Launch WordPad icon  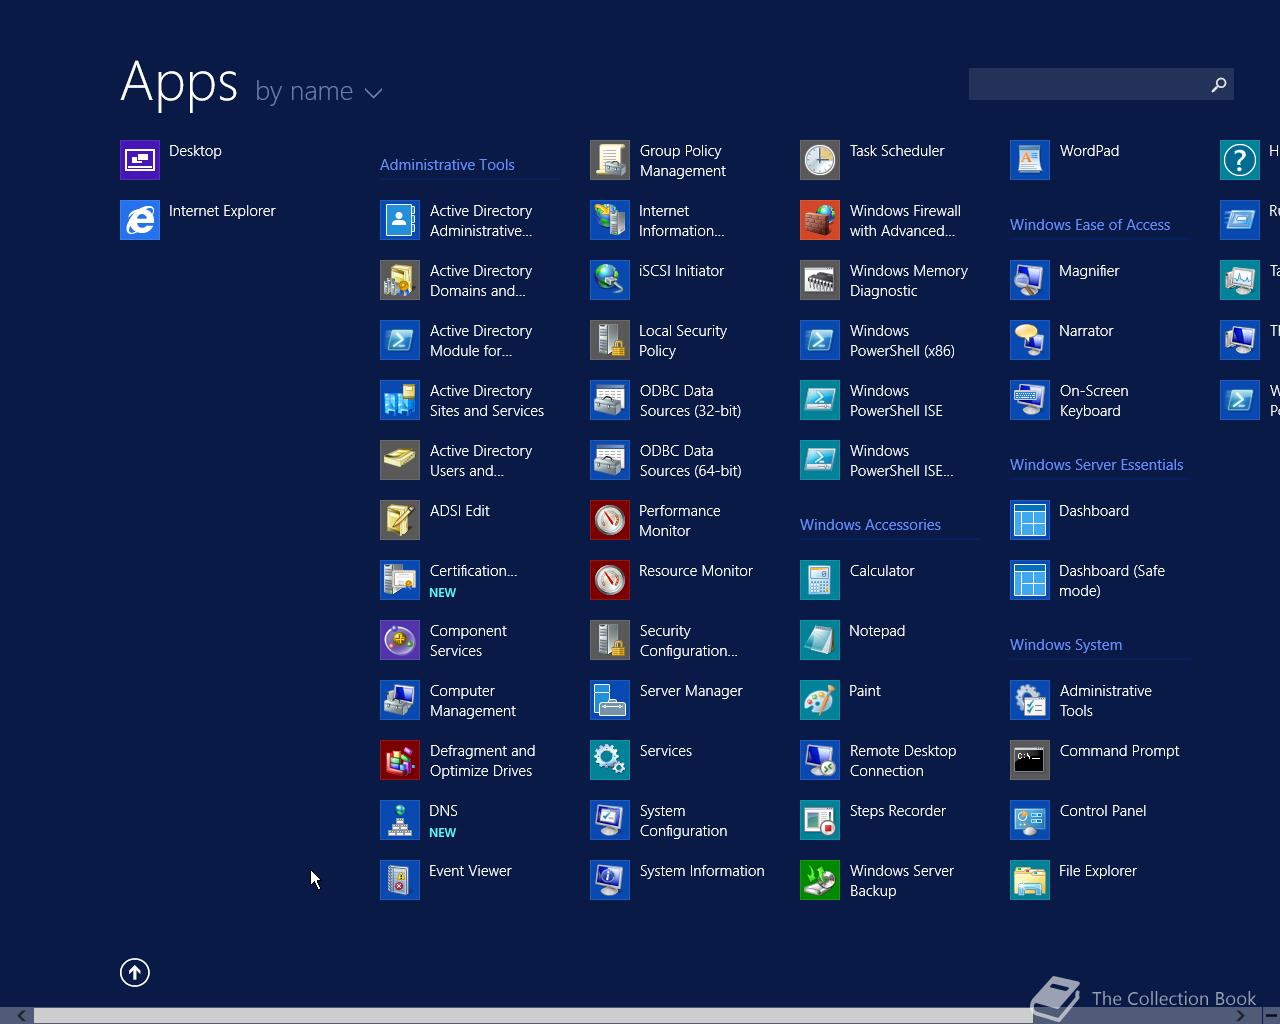pyautogui.click(x=1030, y=160)
